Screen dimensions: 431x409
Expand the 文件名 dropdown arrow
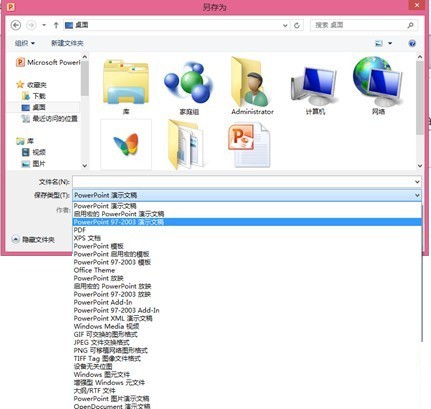pos(417,182)
